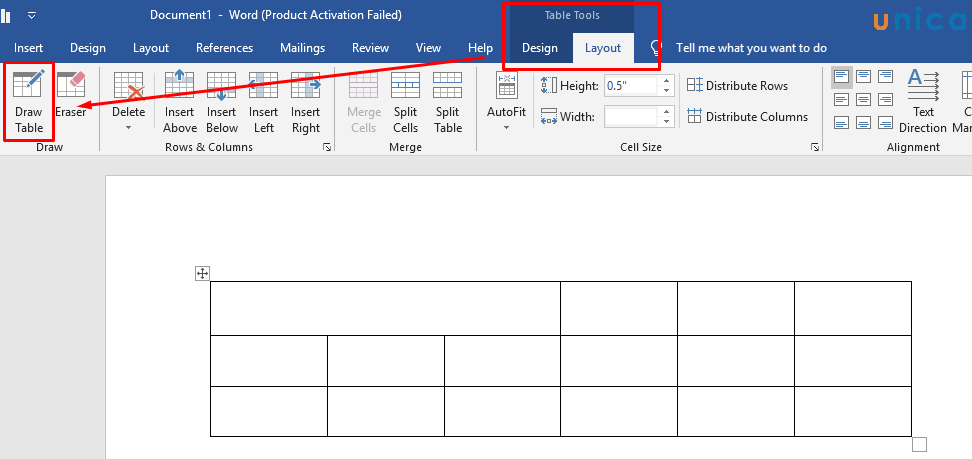Toggle Align Bottom Right cell alignment
972x459 pixels.
(885, 123)
